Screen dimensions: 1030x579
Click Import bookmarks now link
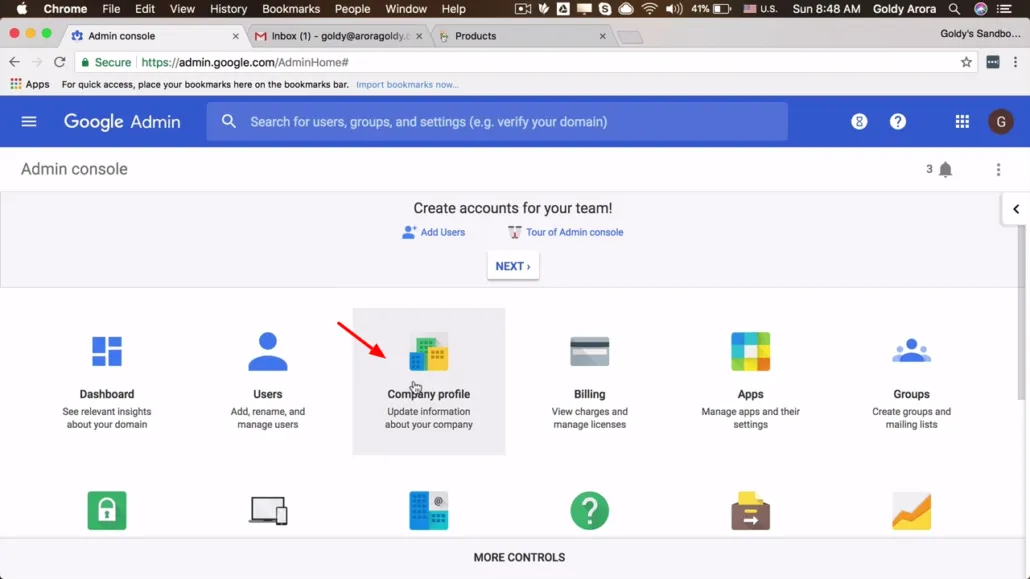pyautogui.click(x=407, y=84)
